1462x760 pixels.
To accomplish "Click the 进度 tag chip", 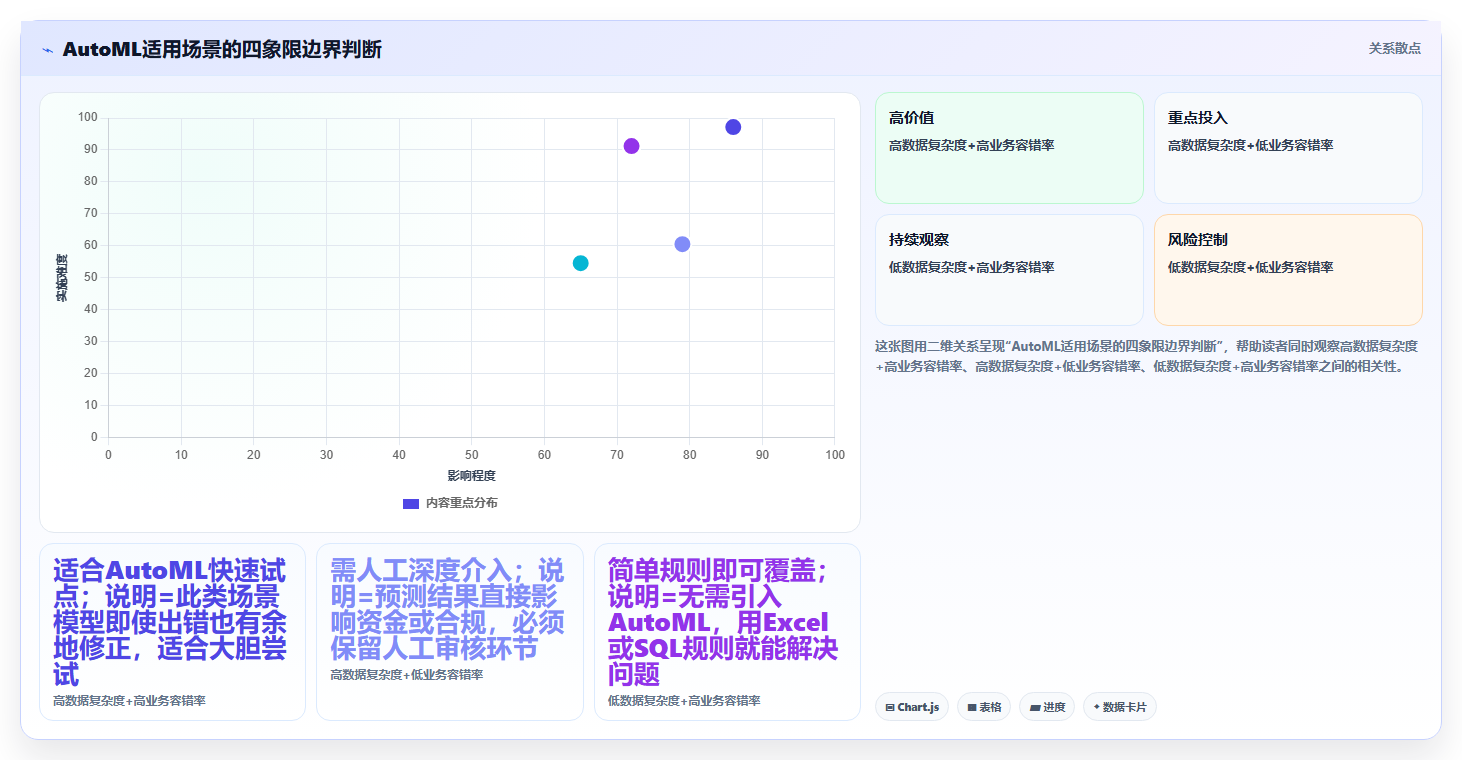I will click(x=1047, y=707).
